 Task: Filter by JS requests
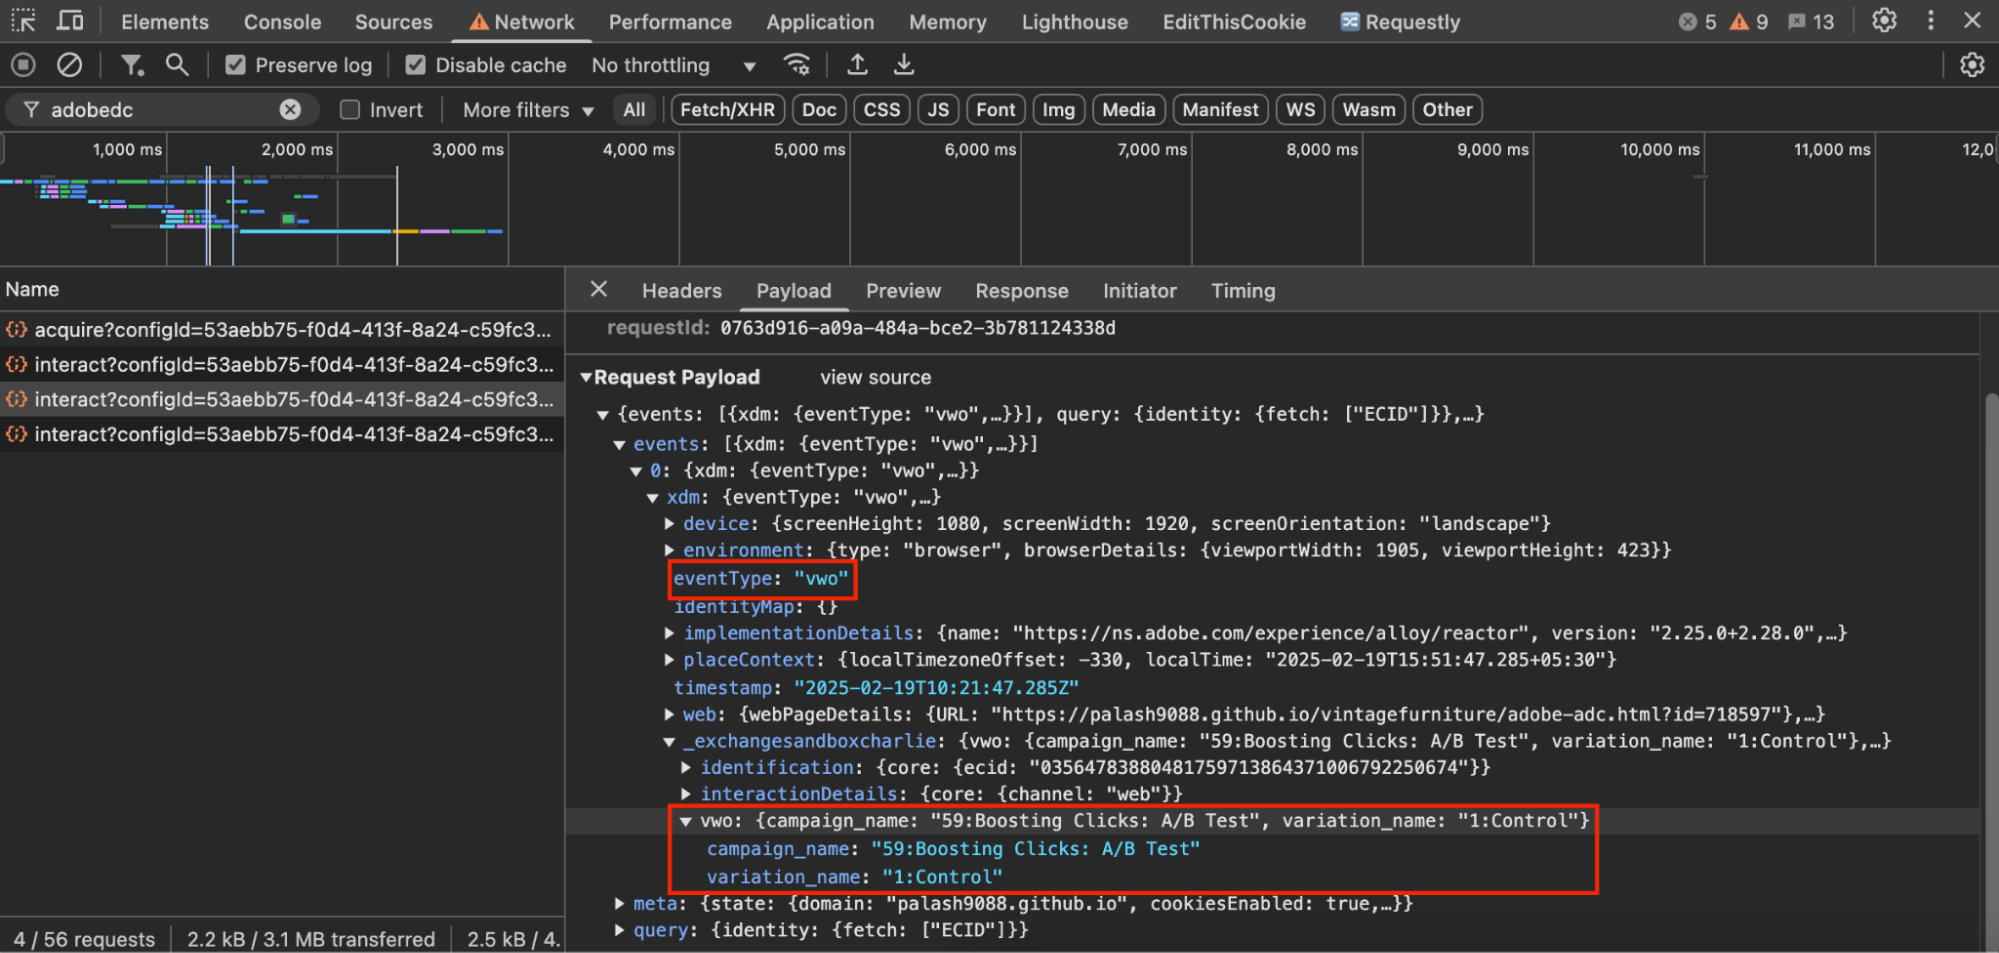coord(938,110)
